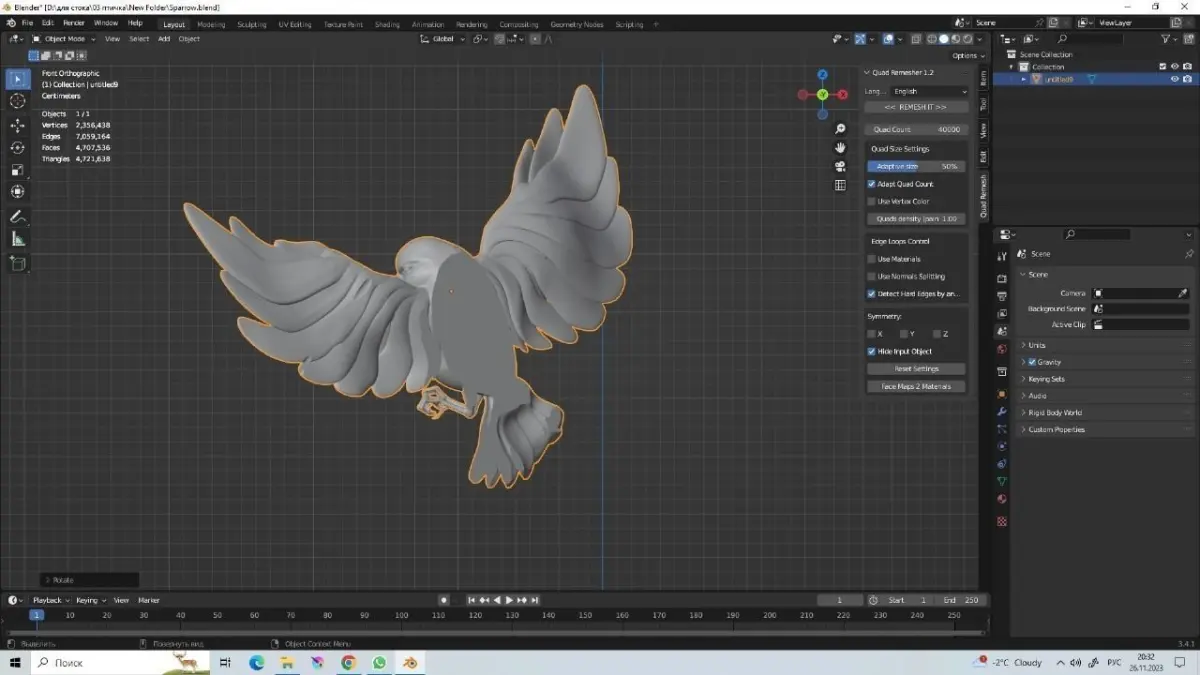Enable Use Materials checkbox

click(x=872, y=259)
